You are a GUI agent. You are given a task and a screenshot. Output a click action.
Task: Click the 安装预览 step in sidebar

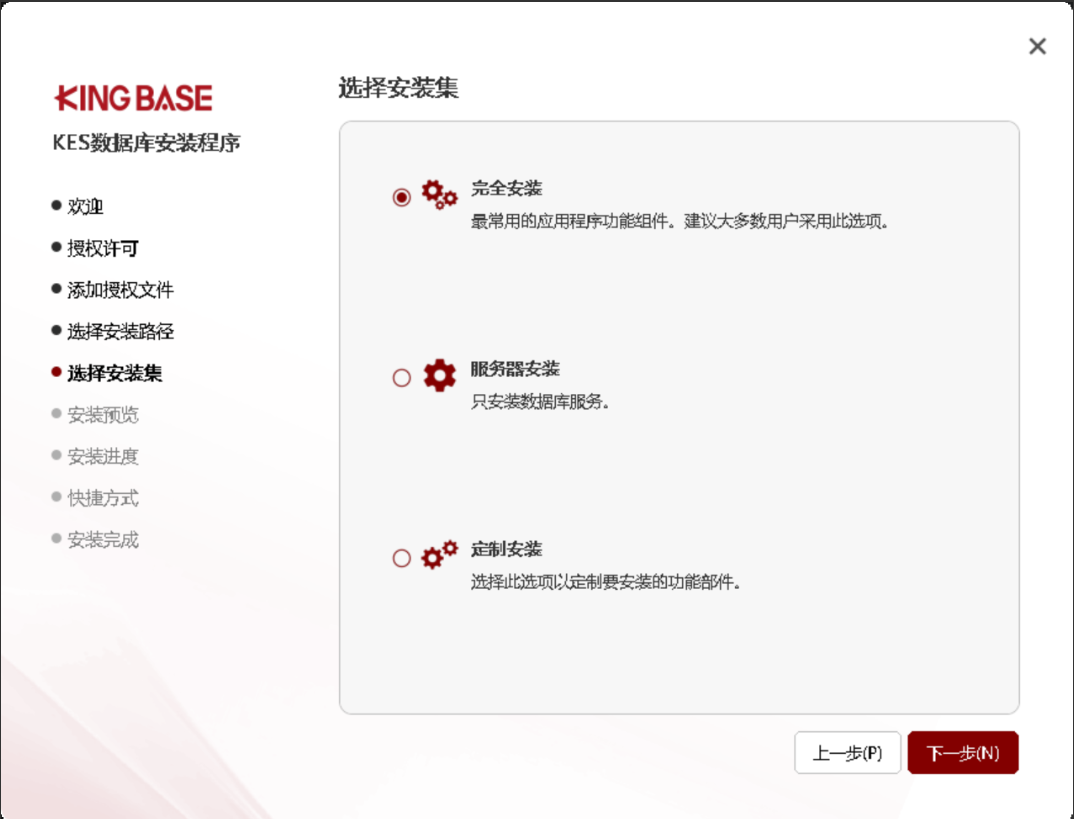(x=103, y=414)
